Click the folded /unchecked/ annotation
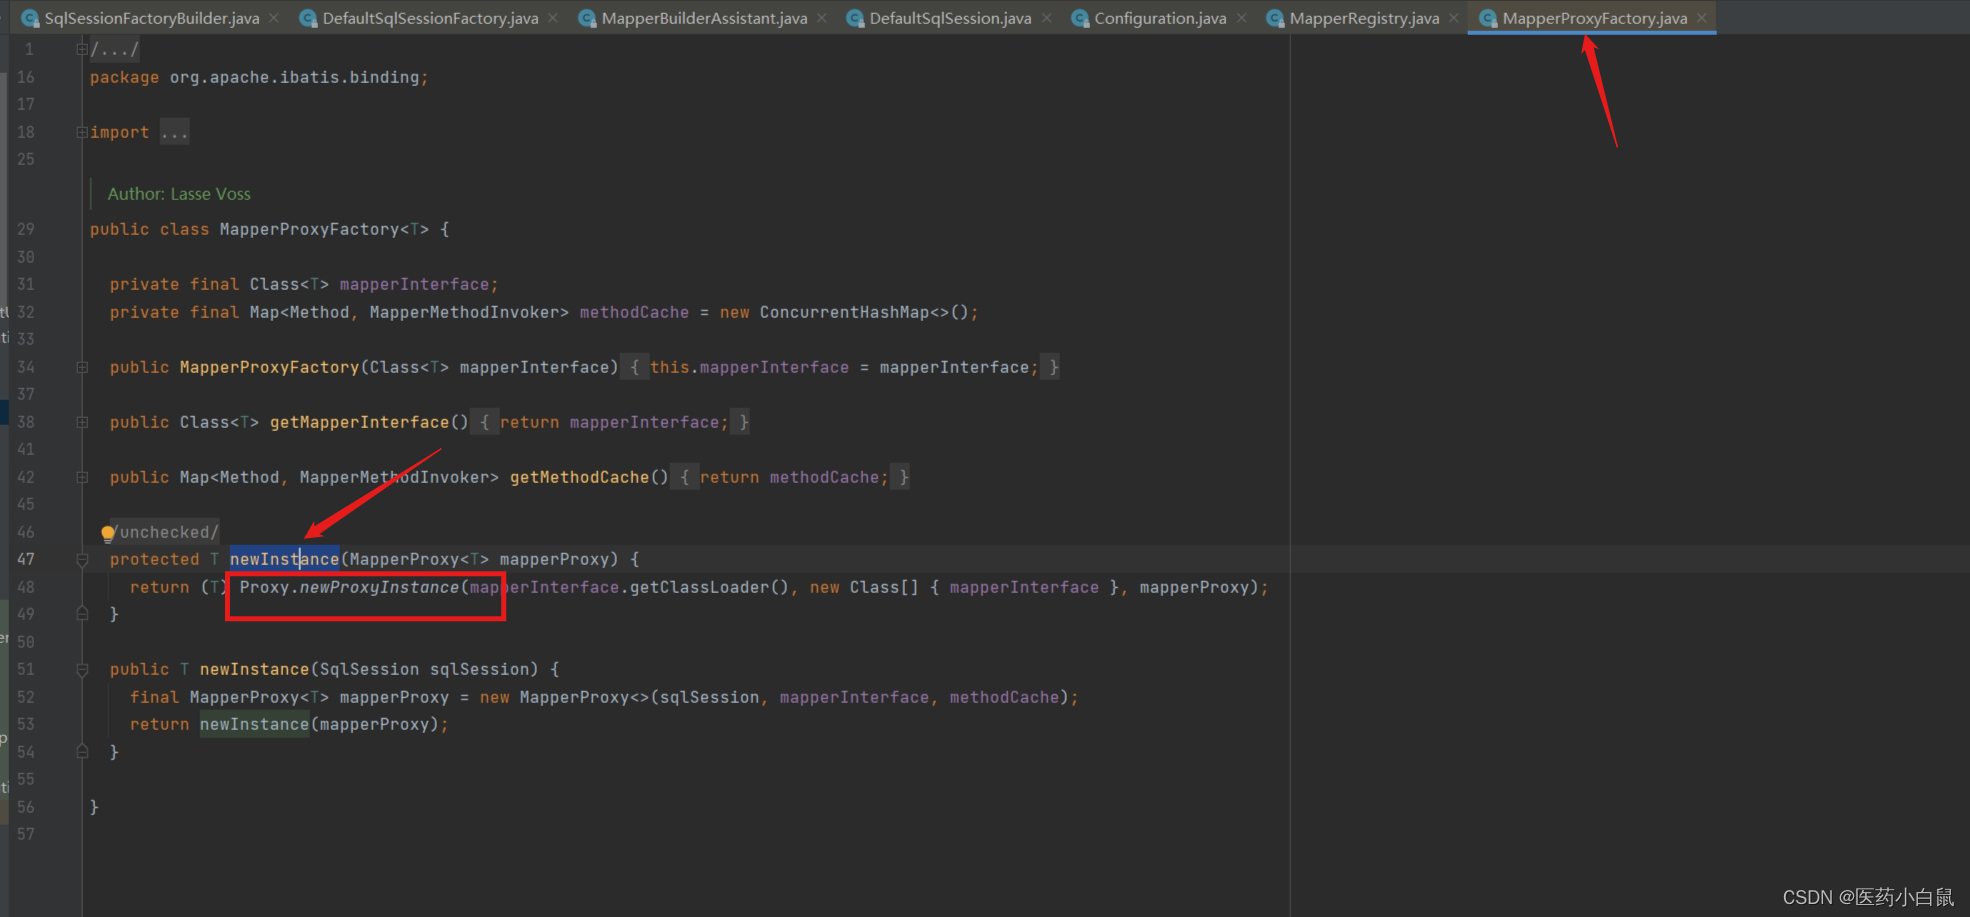This screenshot has height=917, width=1970. [164, 532]
